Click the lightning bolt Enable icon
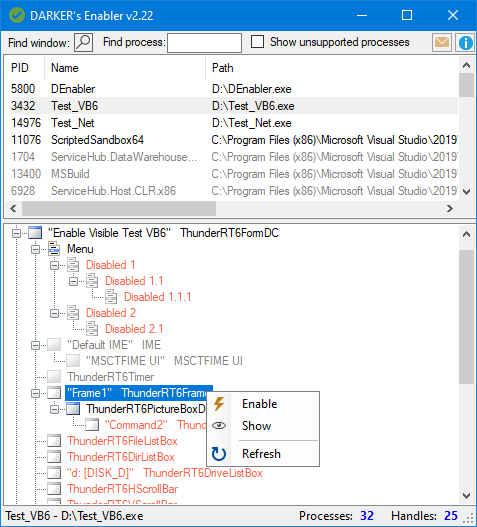 (219, 404)
